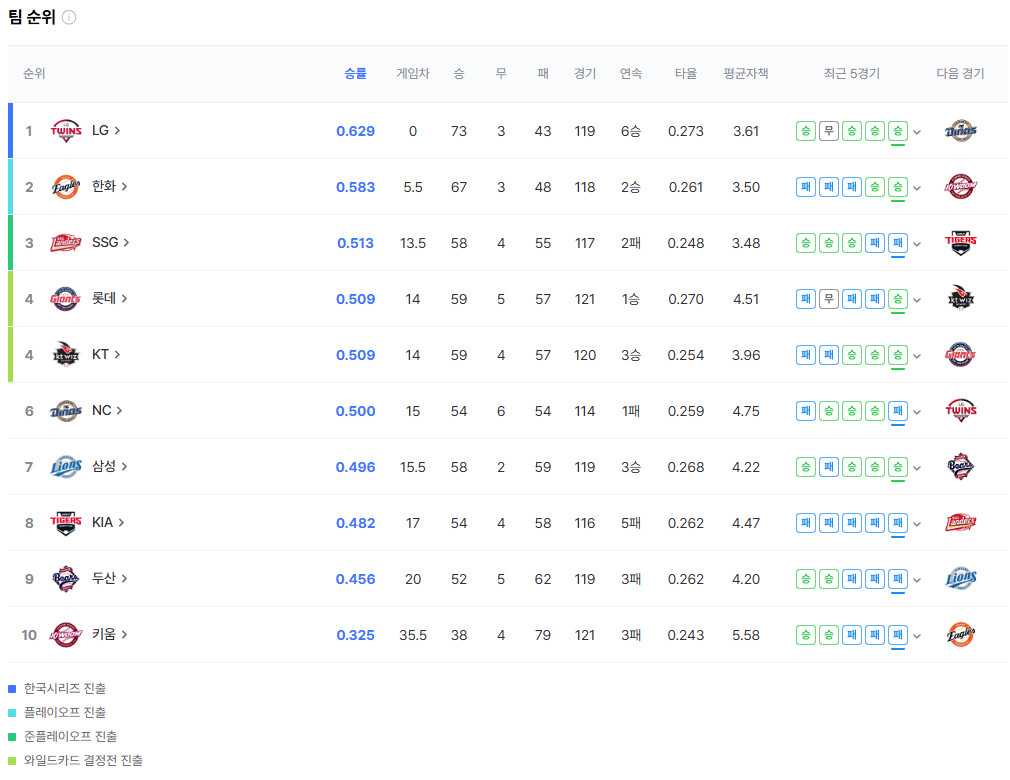1010x780 pixels.
Task: Sort table by 승률 column header
Action: click(x=355, y=74)
